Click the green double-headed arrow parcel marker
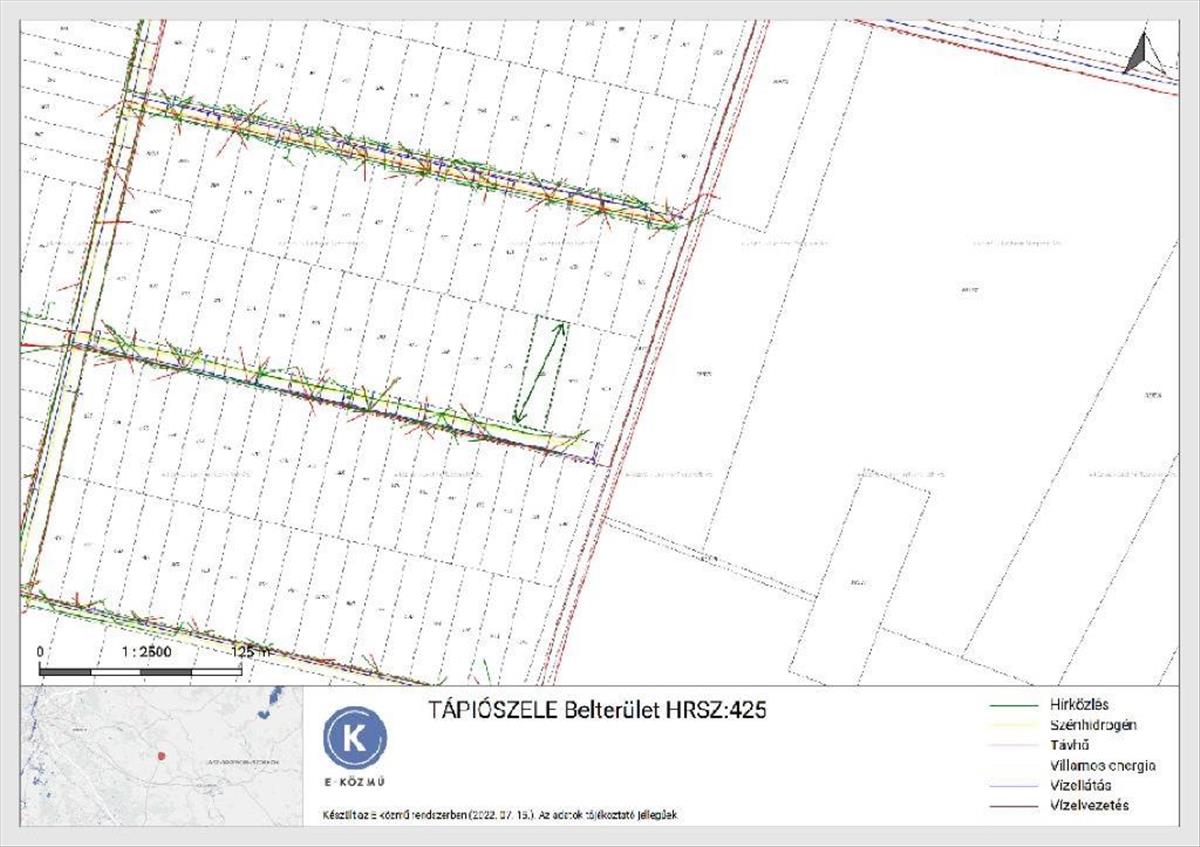The width and height of the screenshot is (1200, 847). pos(540,370)
